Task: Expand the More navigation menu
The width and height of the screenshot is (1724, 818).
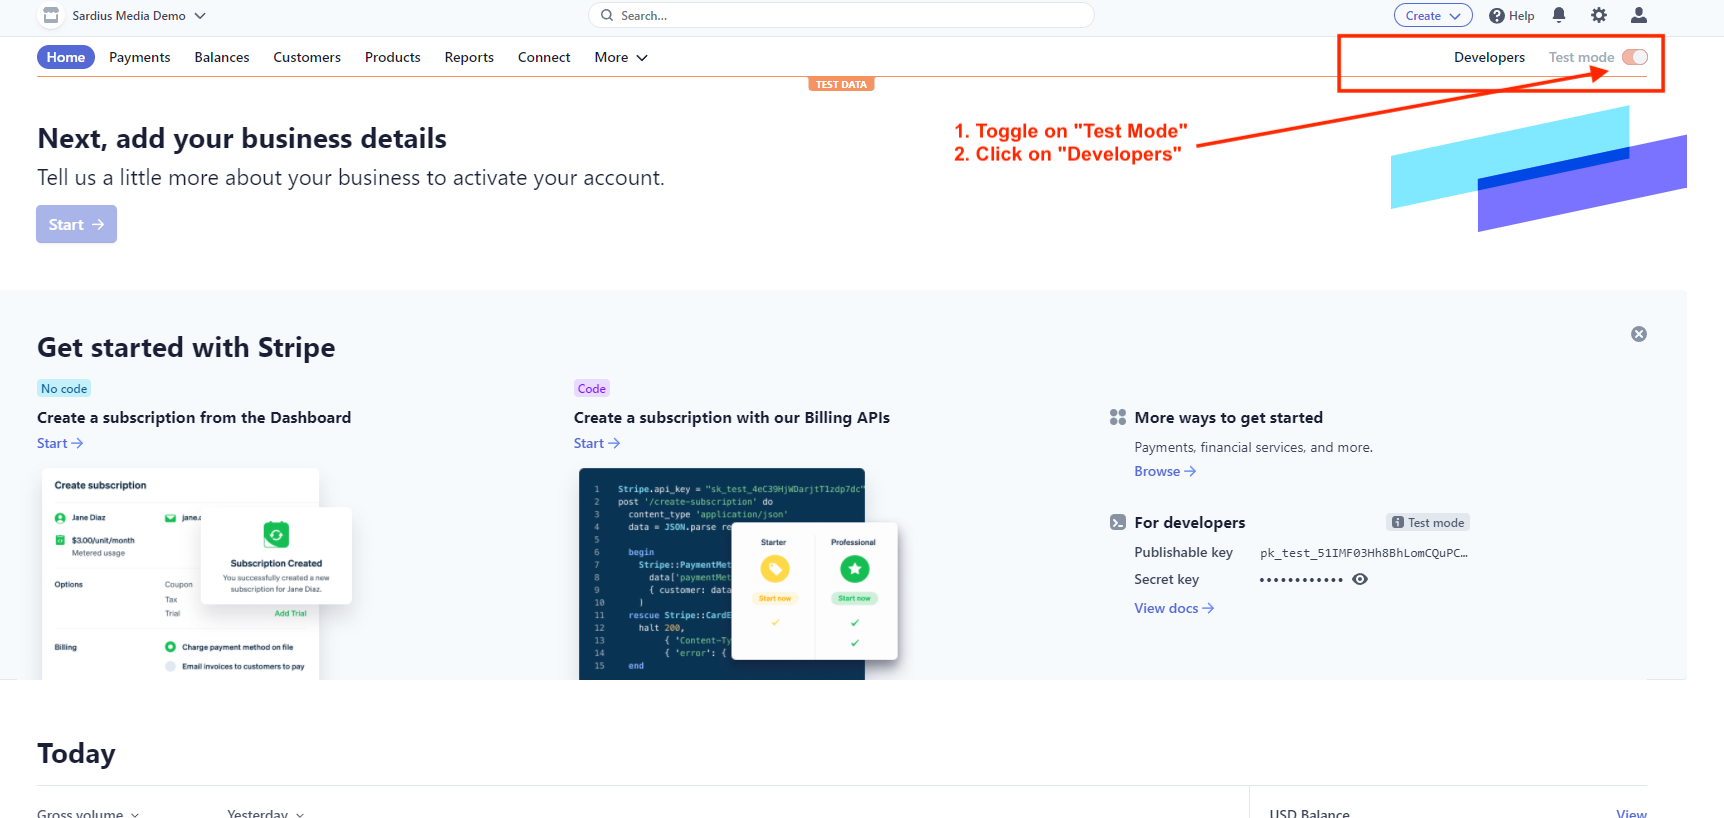Action: [x=621, y=57]
